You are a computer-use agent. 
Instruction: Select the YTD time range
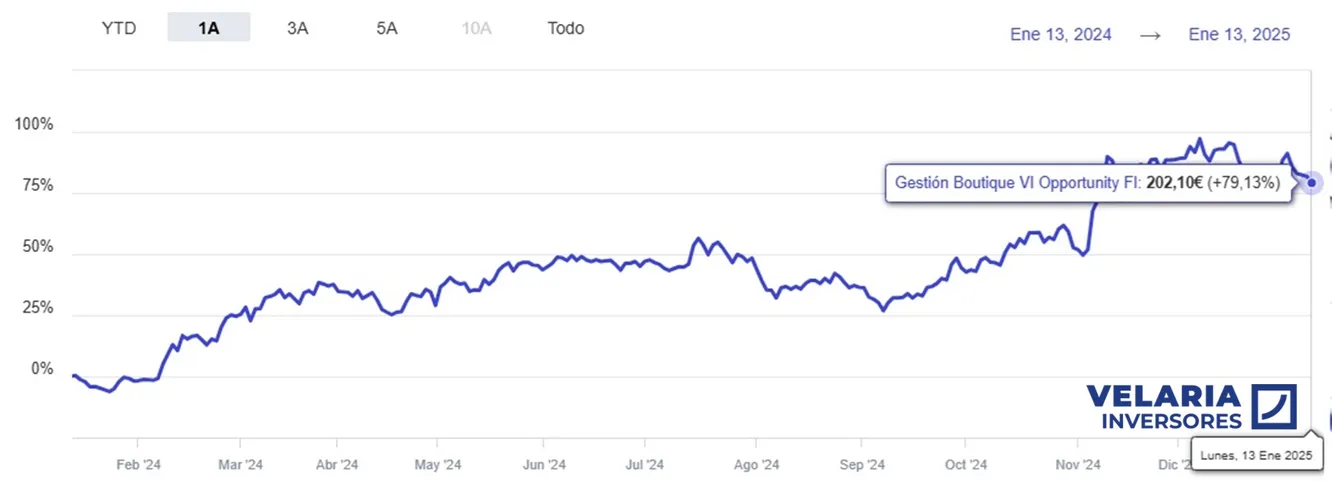[118, 28]
